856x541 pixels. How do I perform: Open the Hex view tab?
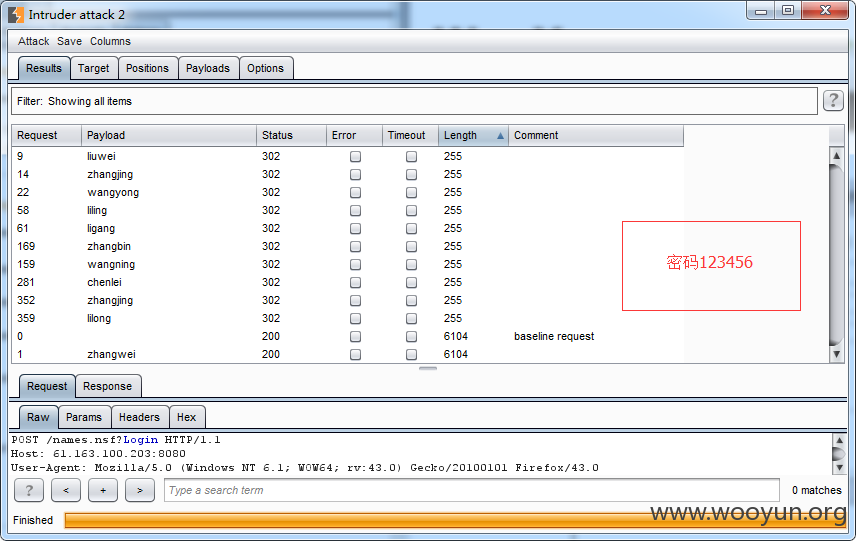(187, 418)
